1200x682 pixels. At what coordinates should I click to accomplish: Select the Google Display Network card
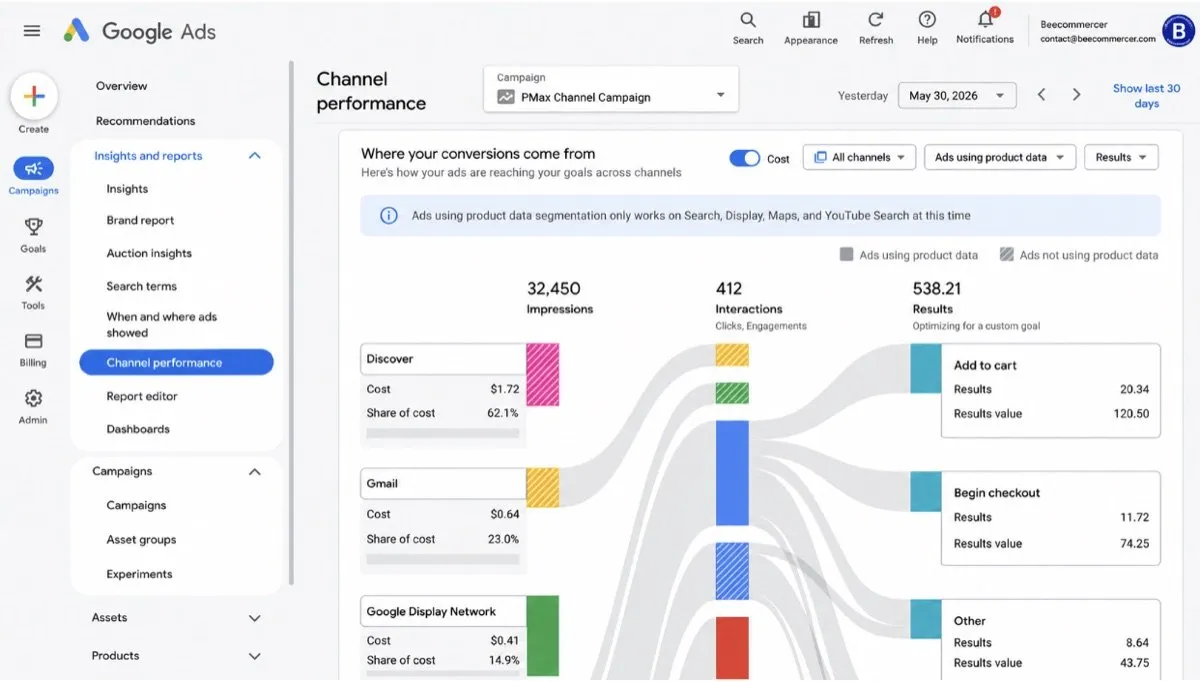click(x=443, y=638)
